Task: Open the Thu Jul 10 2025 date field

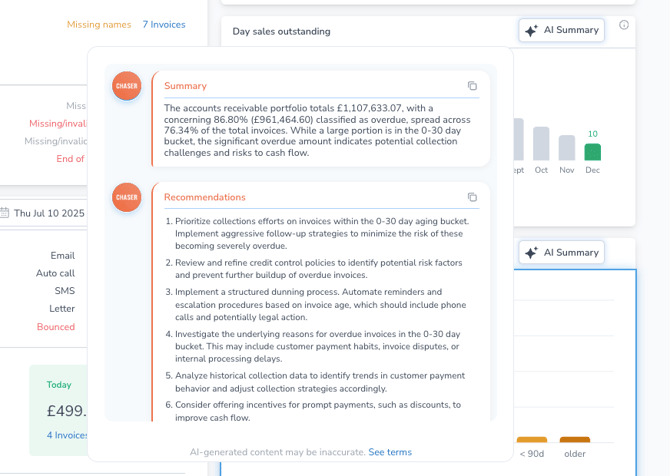Action: pos(49,213)
